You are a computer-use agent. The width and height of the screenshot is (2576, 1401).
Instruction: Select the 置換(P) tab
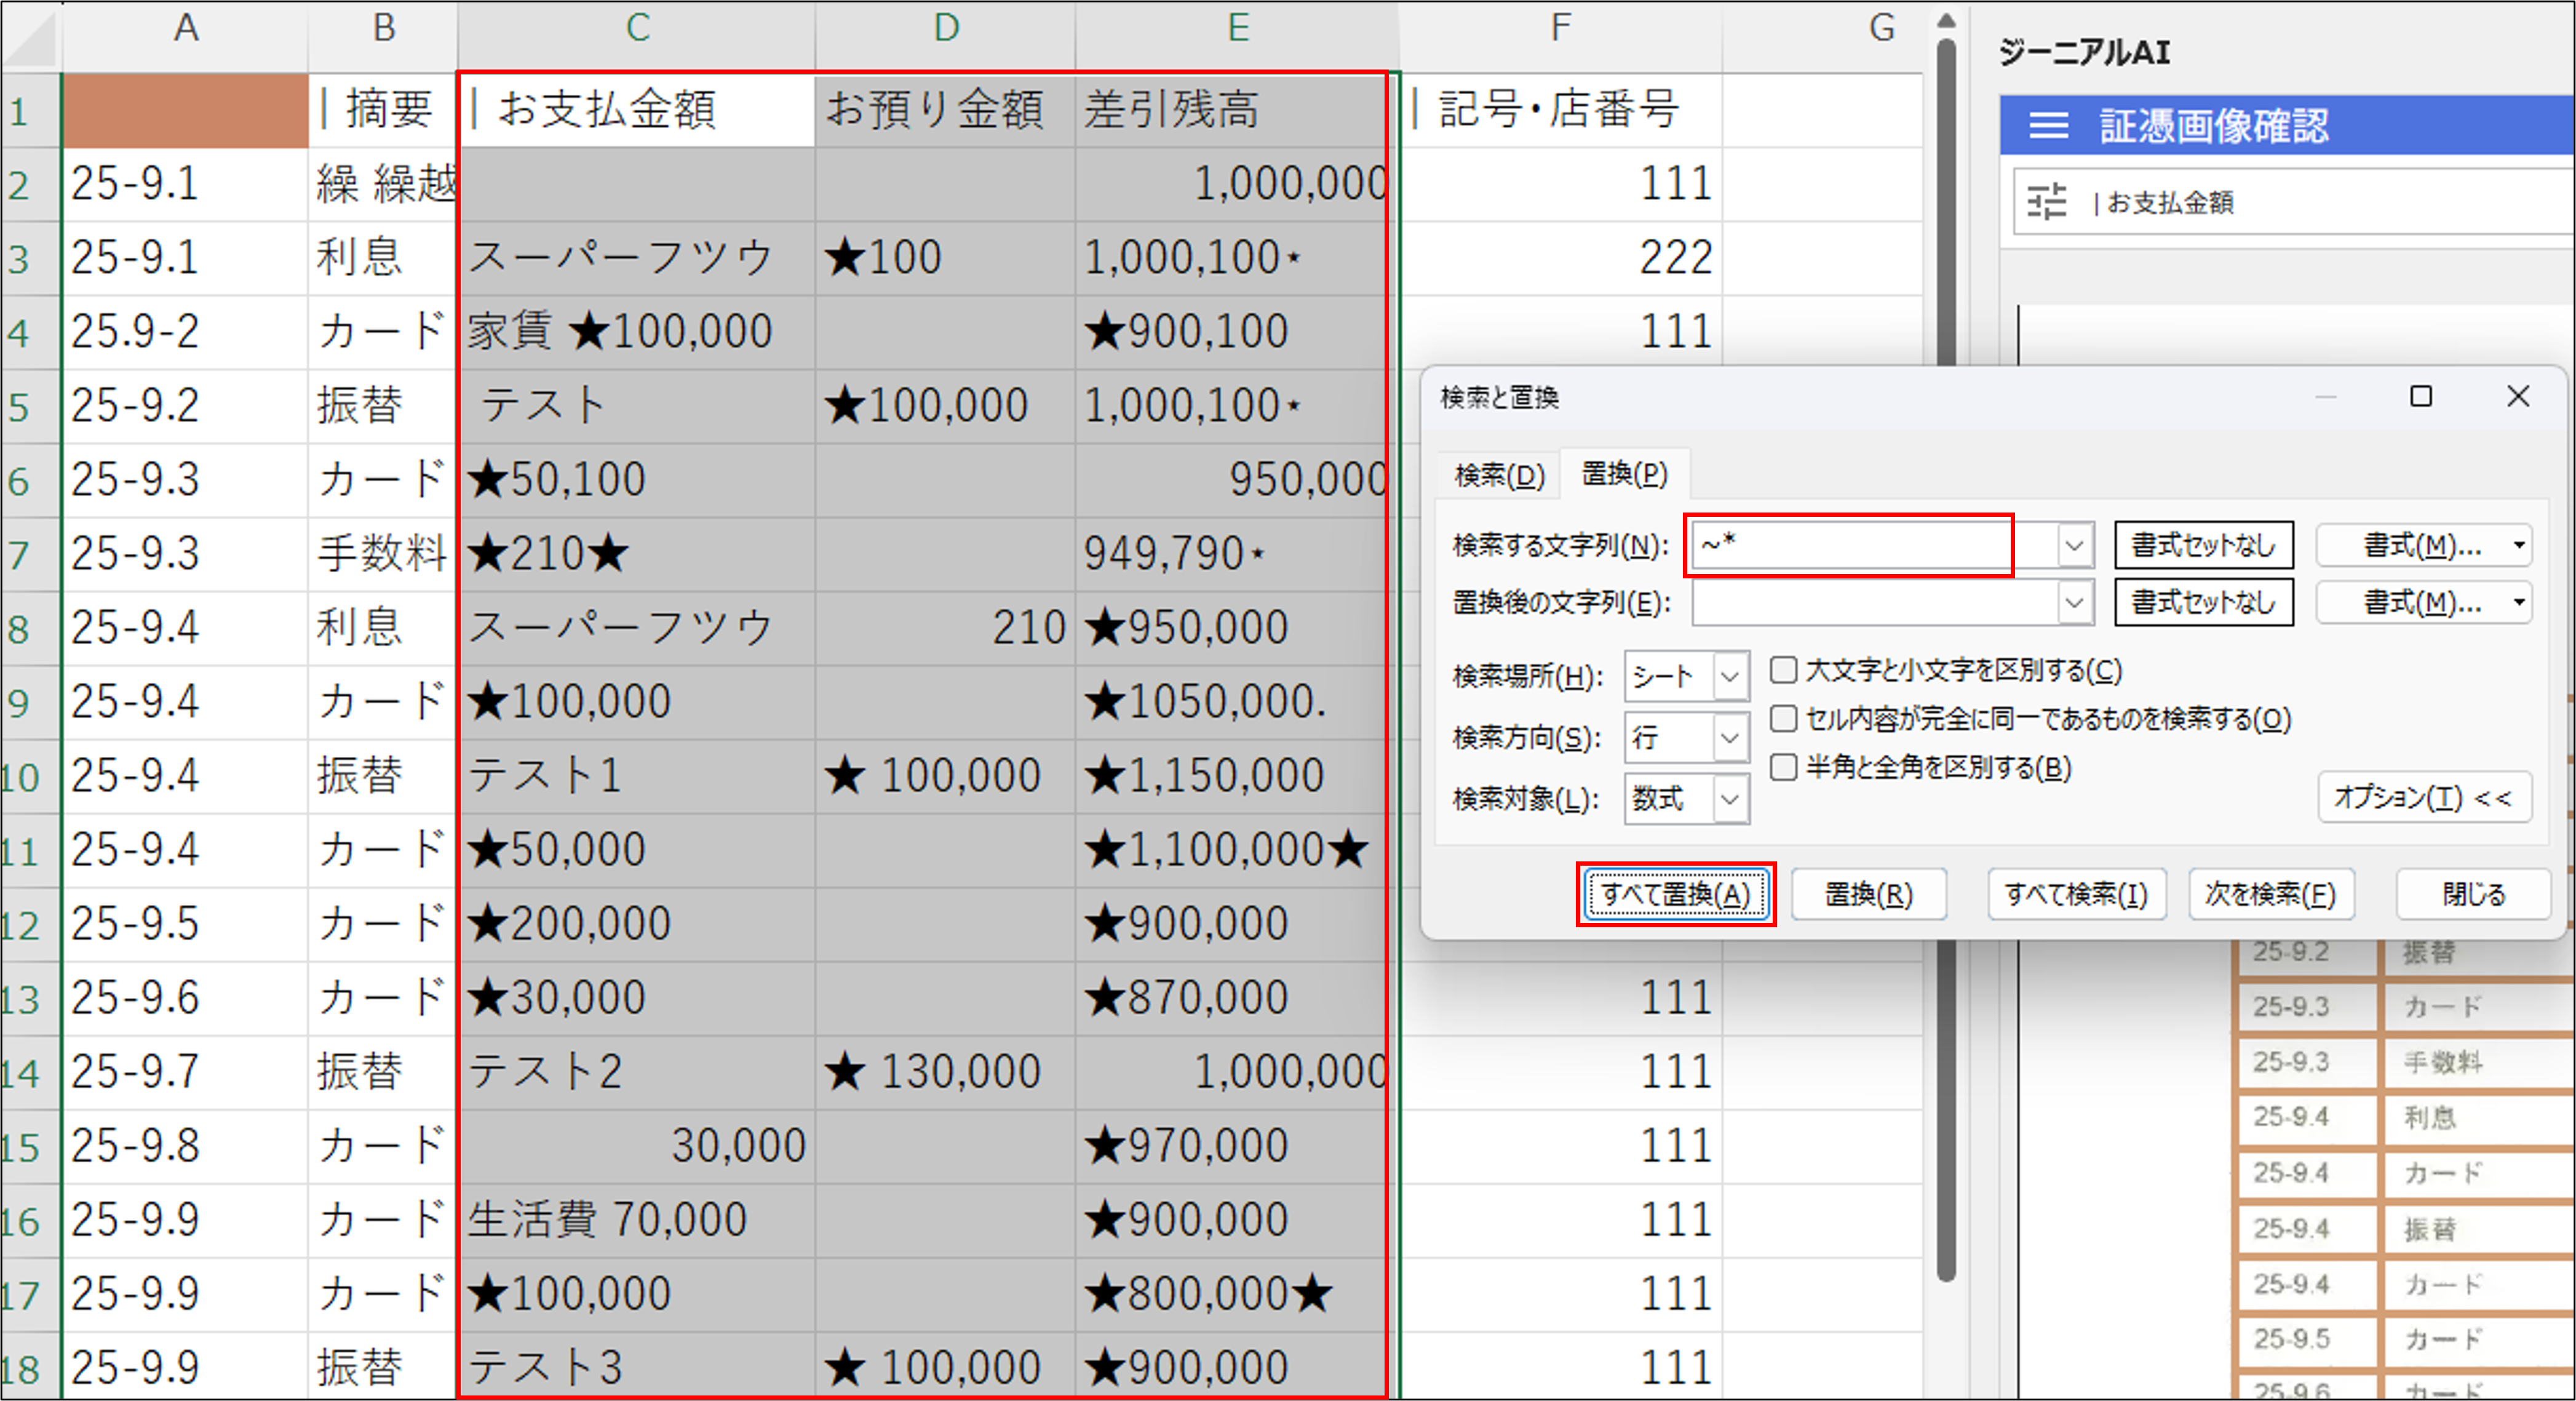pos(1624,474)
